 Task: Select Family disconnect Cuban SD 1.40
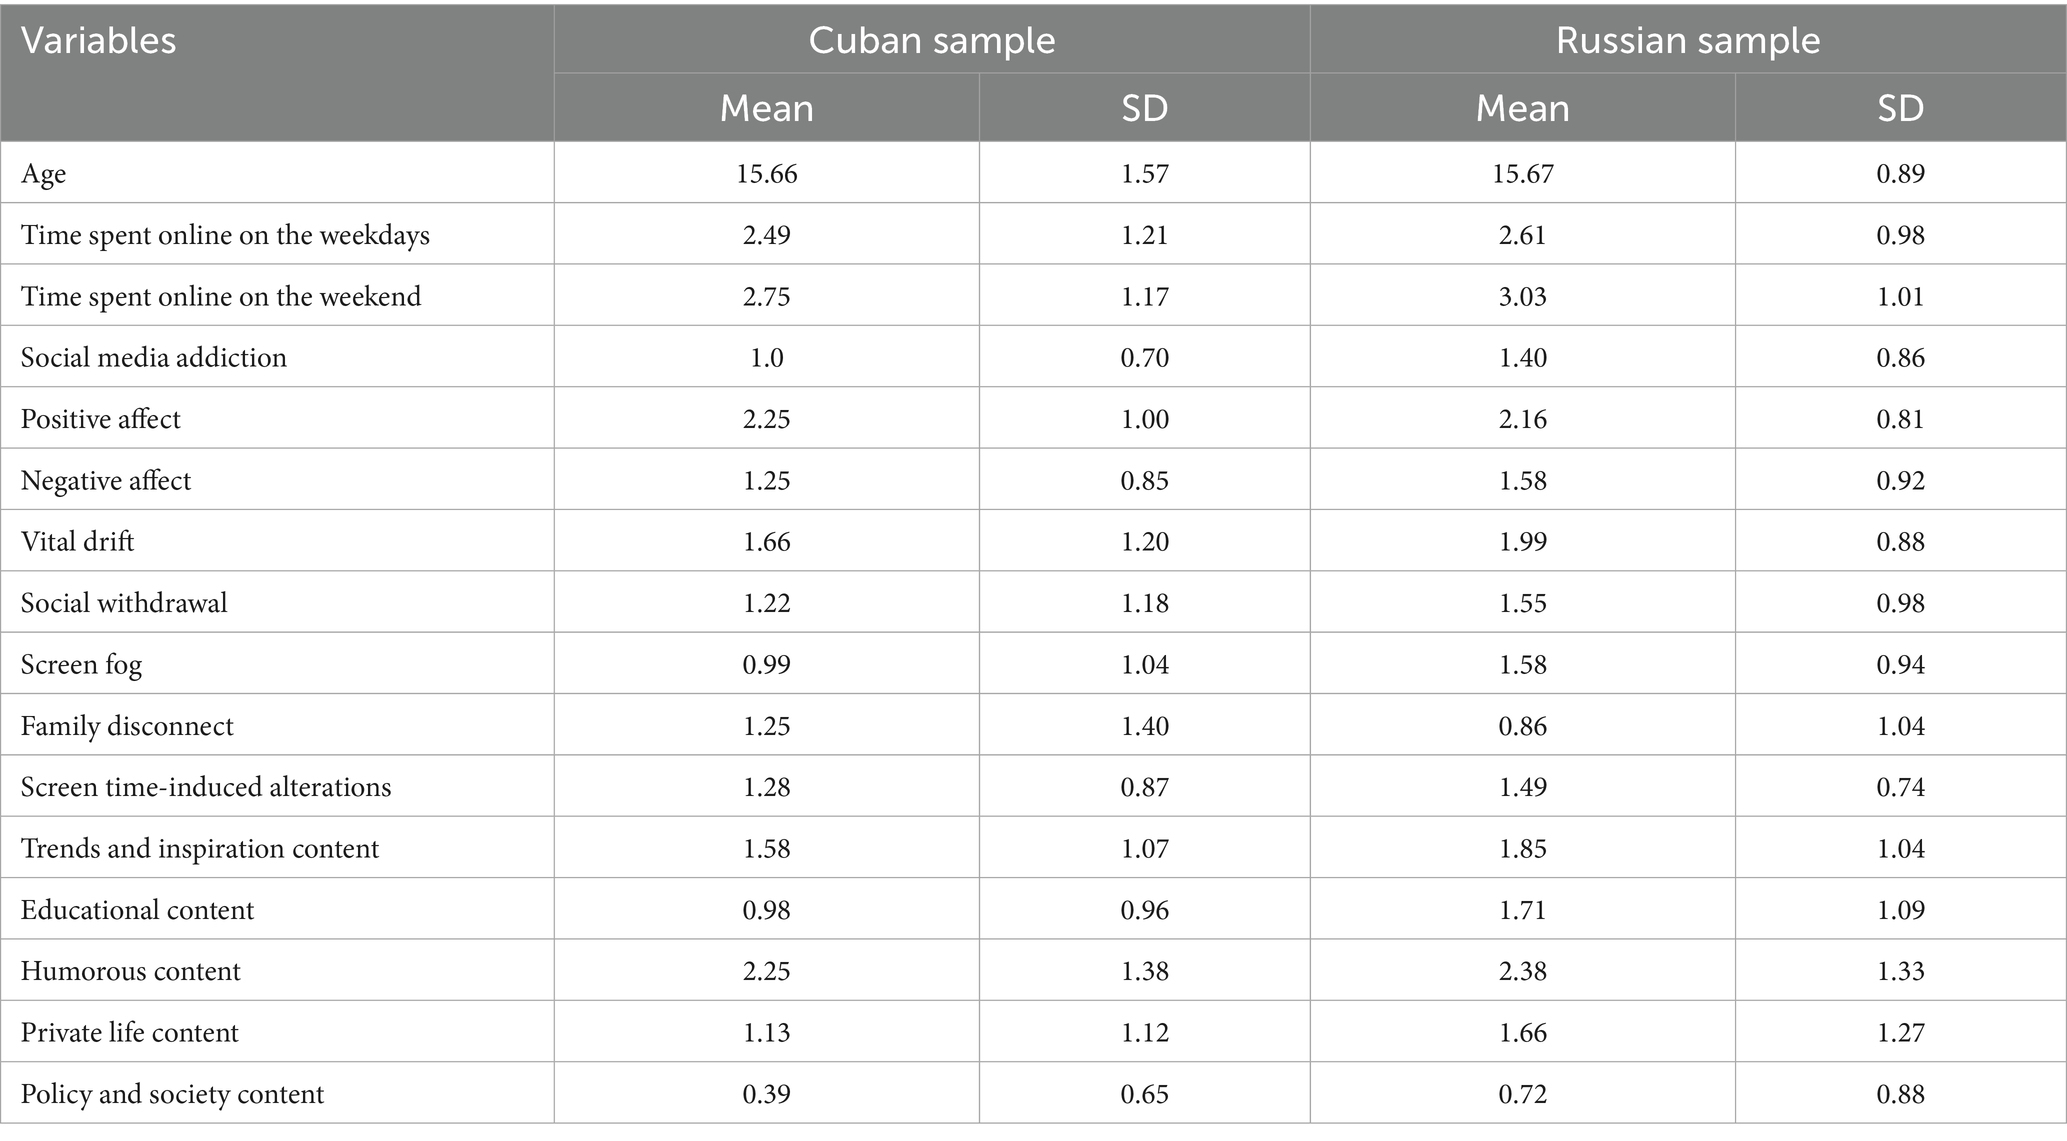(x=1144, y=725)
